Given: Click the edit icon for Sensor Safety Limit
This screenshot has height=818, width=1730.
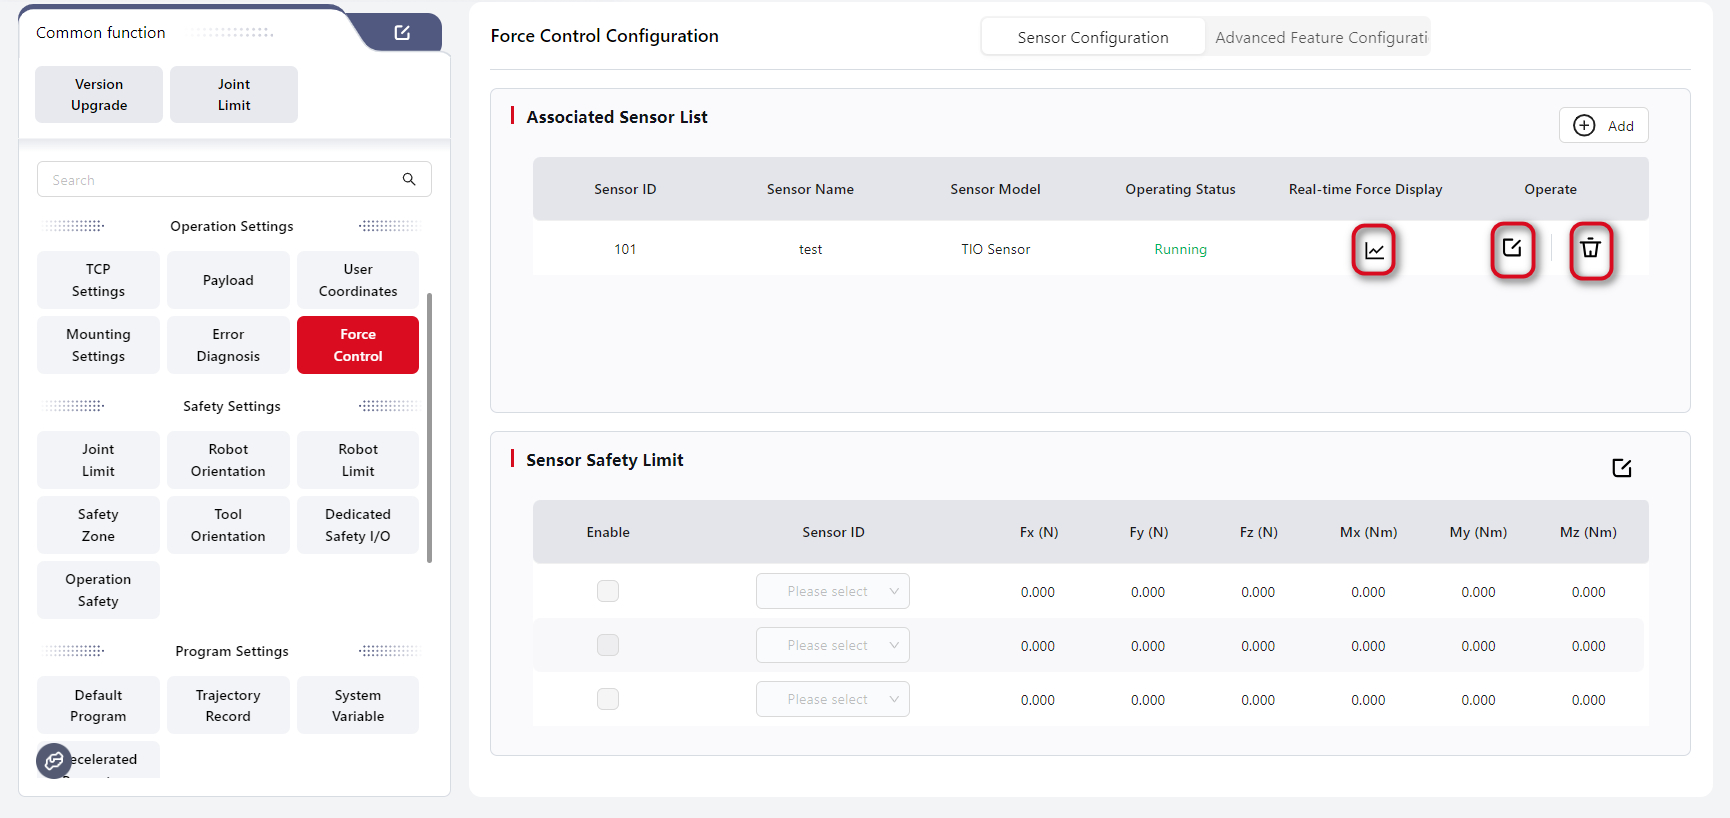Looking at the screenshot, I should pos(1621,468).
